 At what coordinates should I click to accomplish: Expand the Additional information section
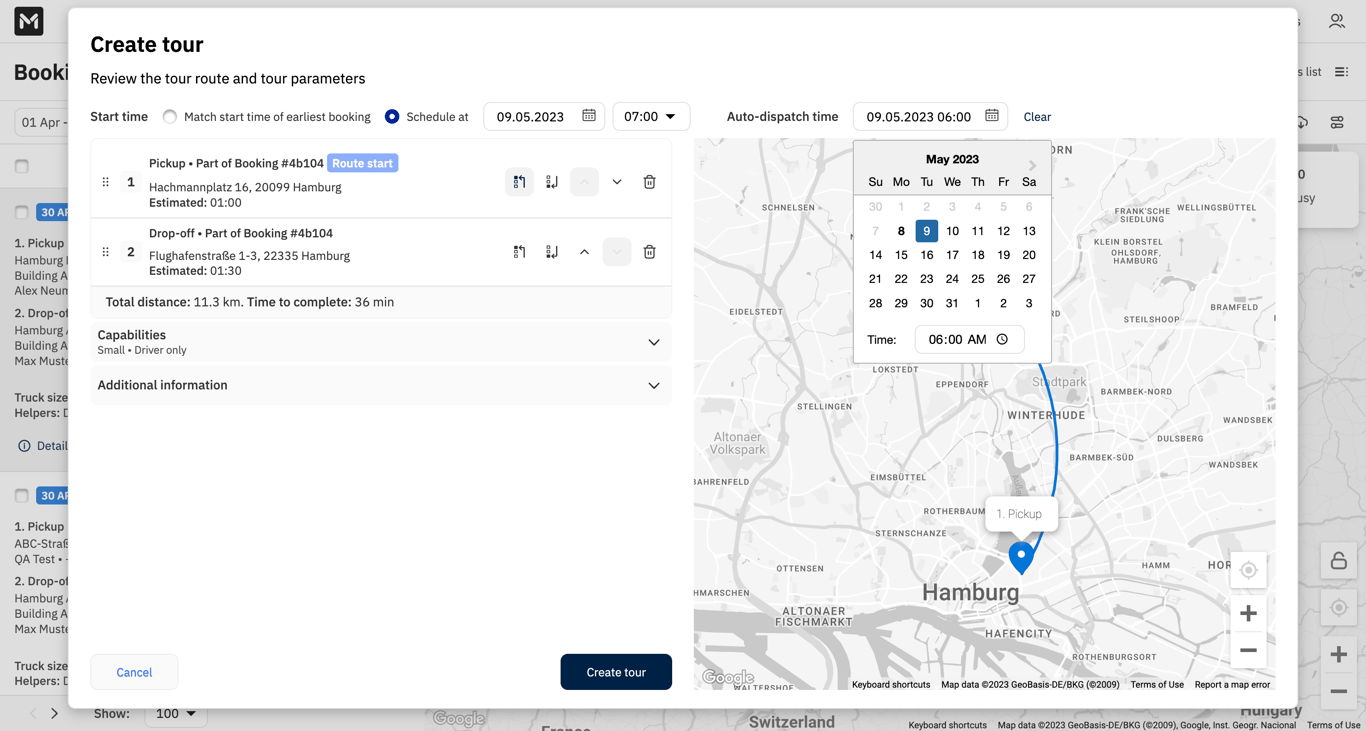pos(381,385)
